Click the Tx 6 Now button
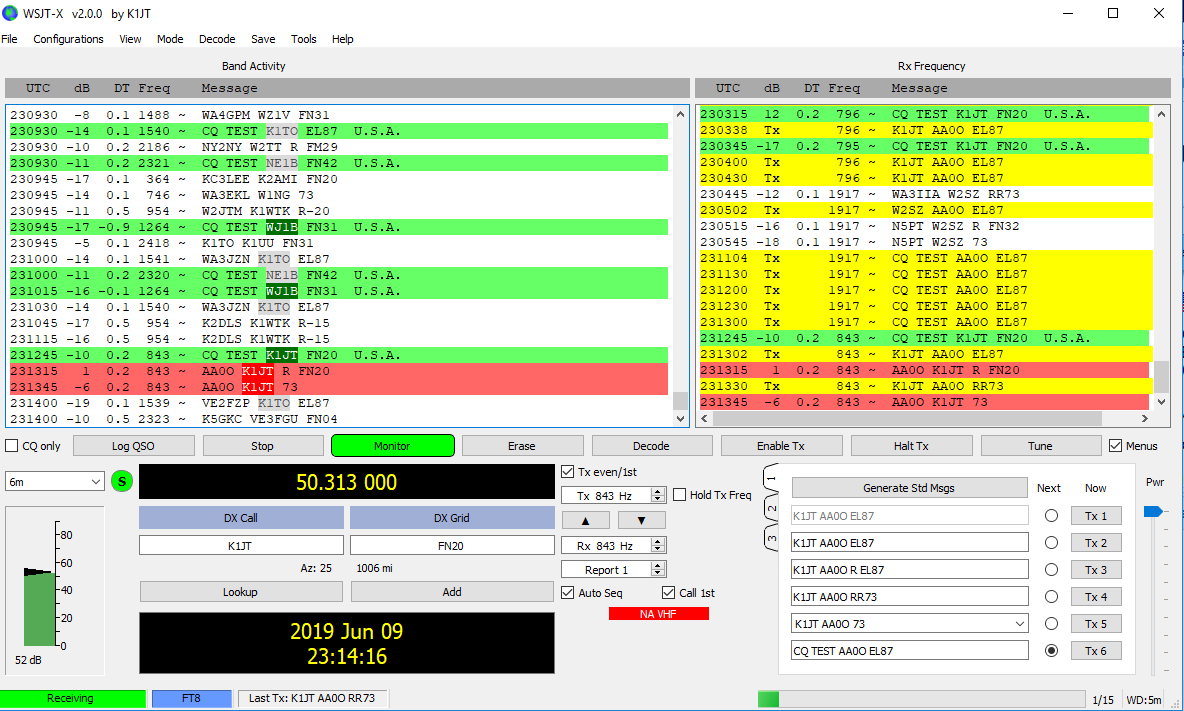Image resolution: width=1184 pixels, height=711 pixels. click(x=1096, y=651)
